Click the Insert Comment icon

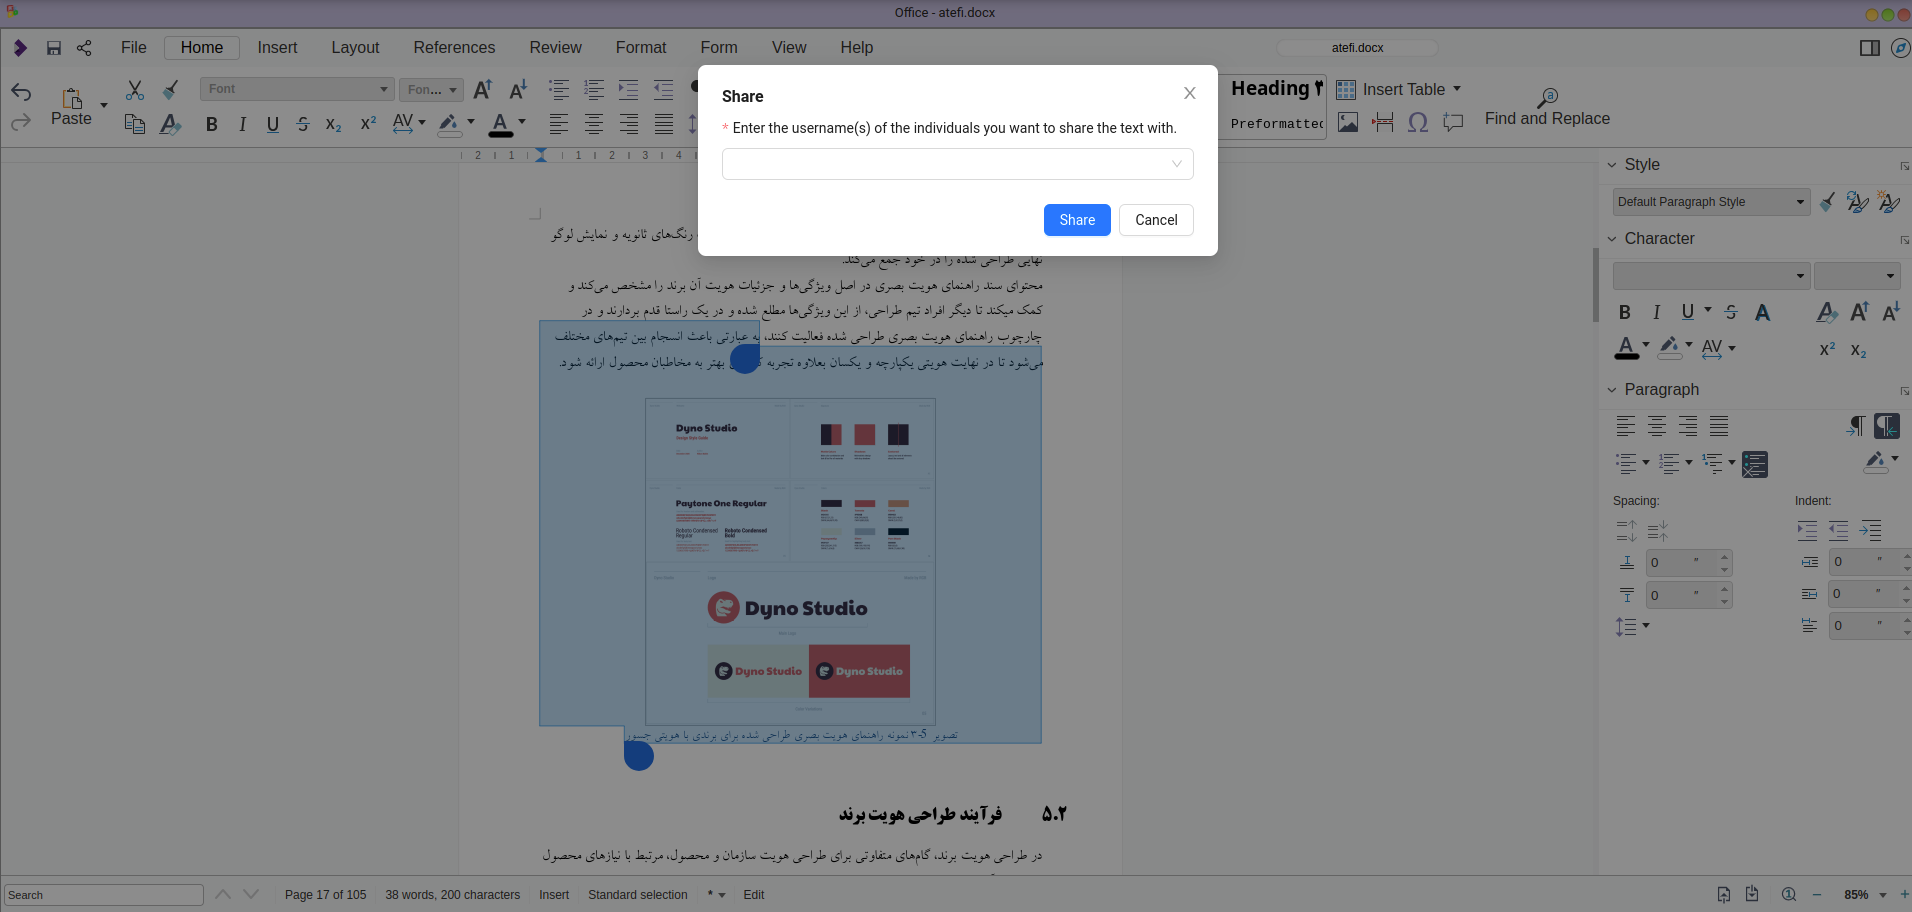pos(1453,122)
